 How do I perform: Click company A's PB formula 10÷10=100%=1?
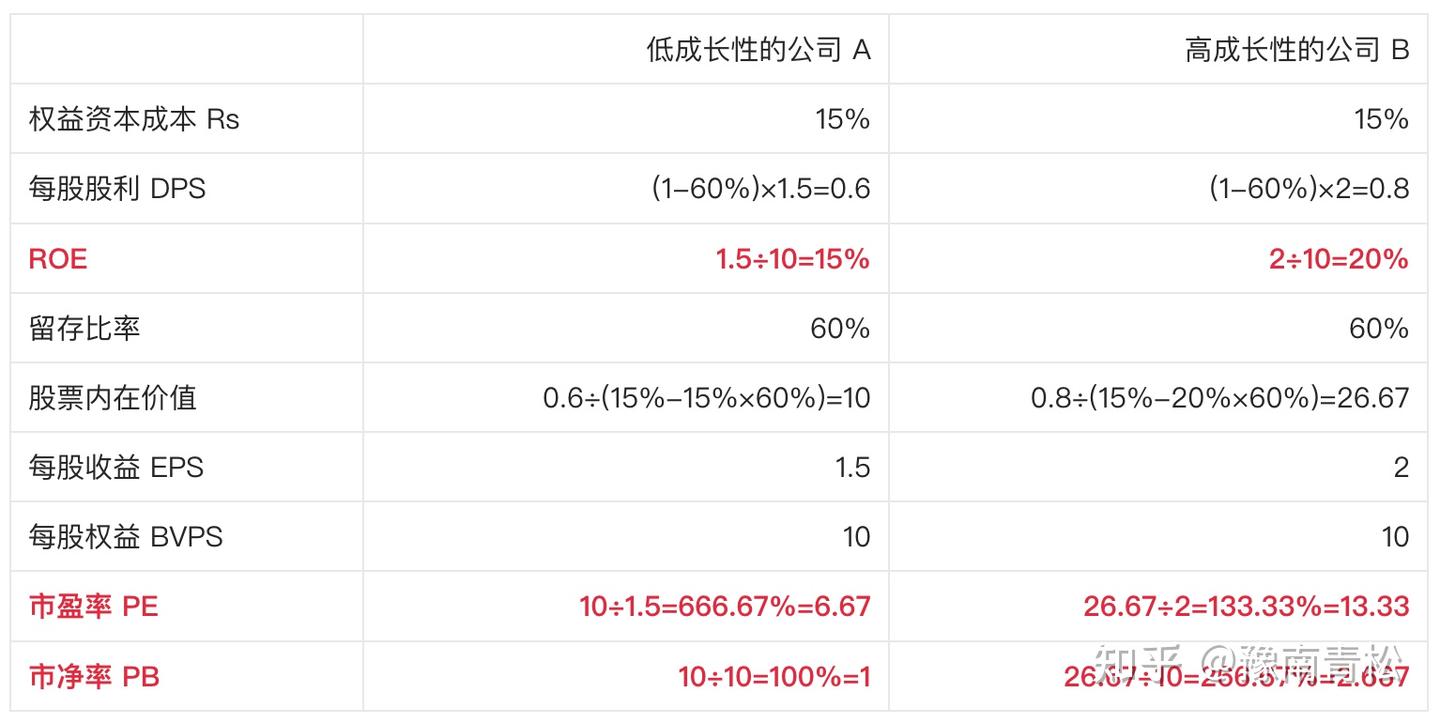coord(774,677)
